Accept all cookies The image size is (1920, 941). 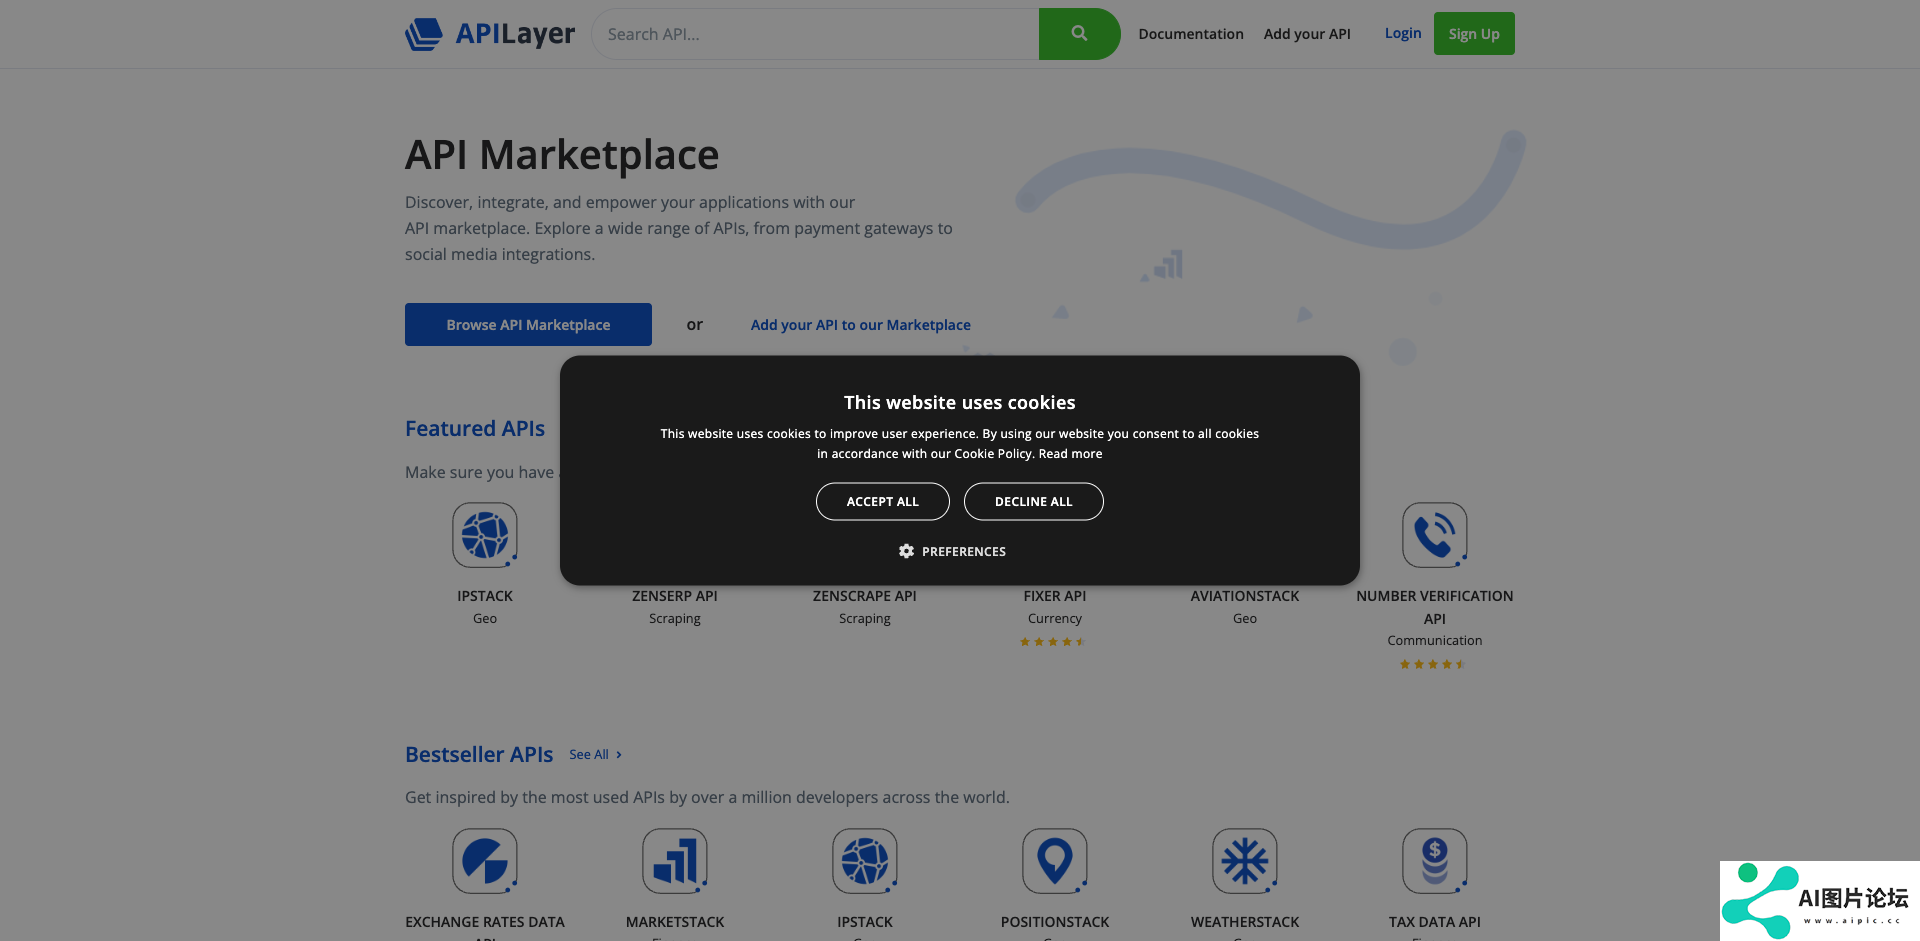click(x=883, y=502)
